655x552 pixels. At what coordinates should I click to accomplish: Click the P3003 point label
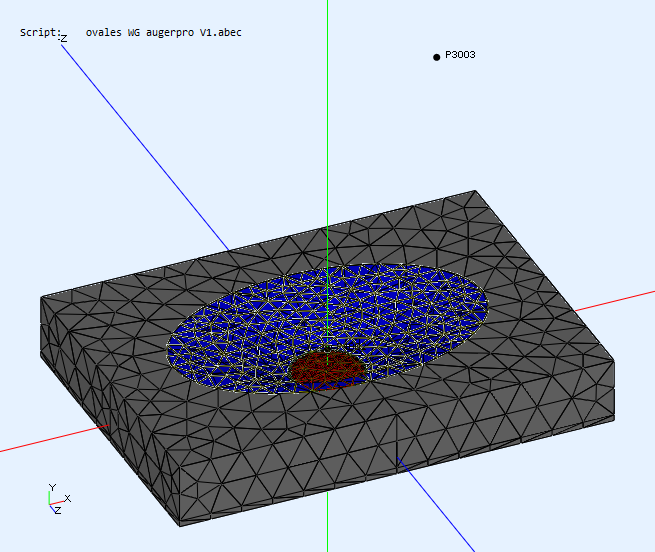460,55
